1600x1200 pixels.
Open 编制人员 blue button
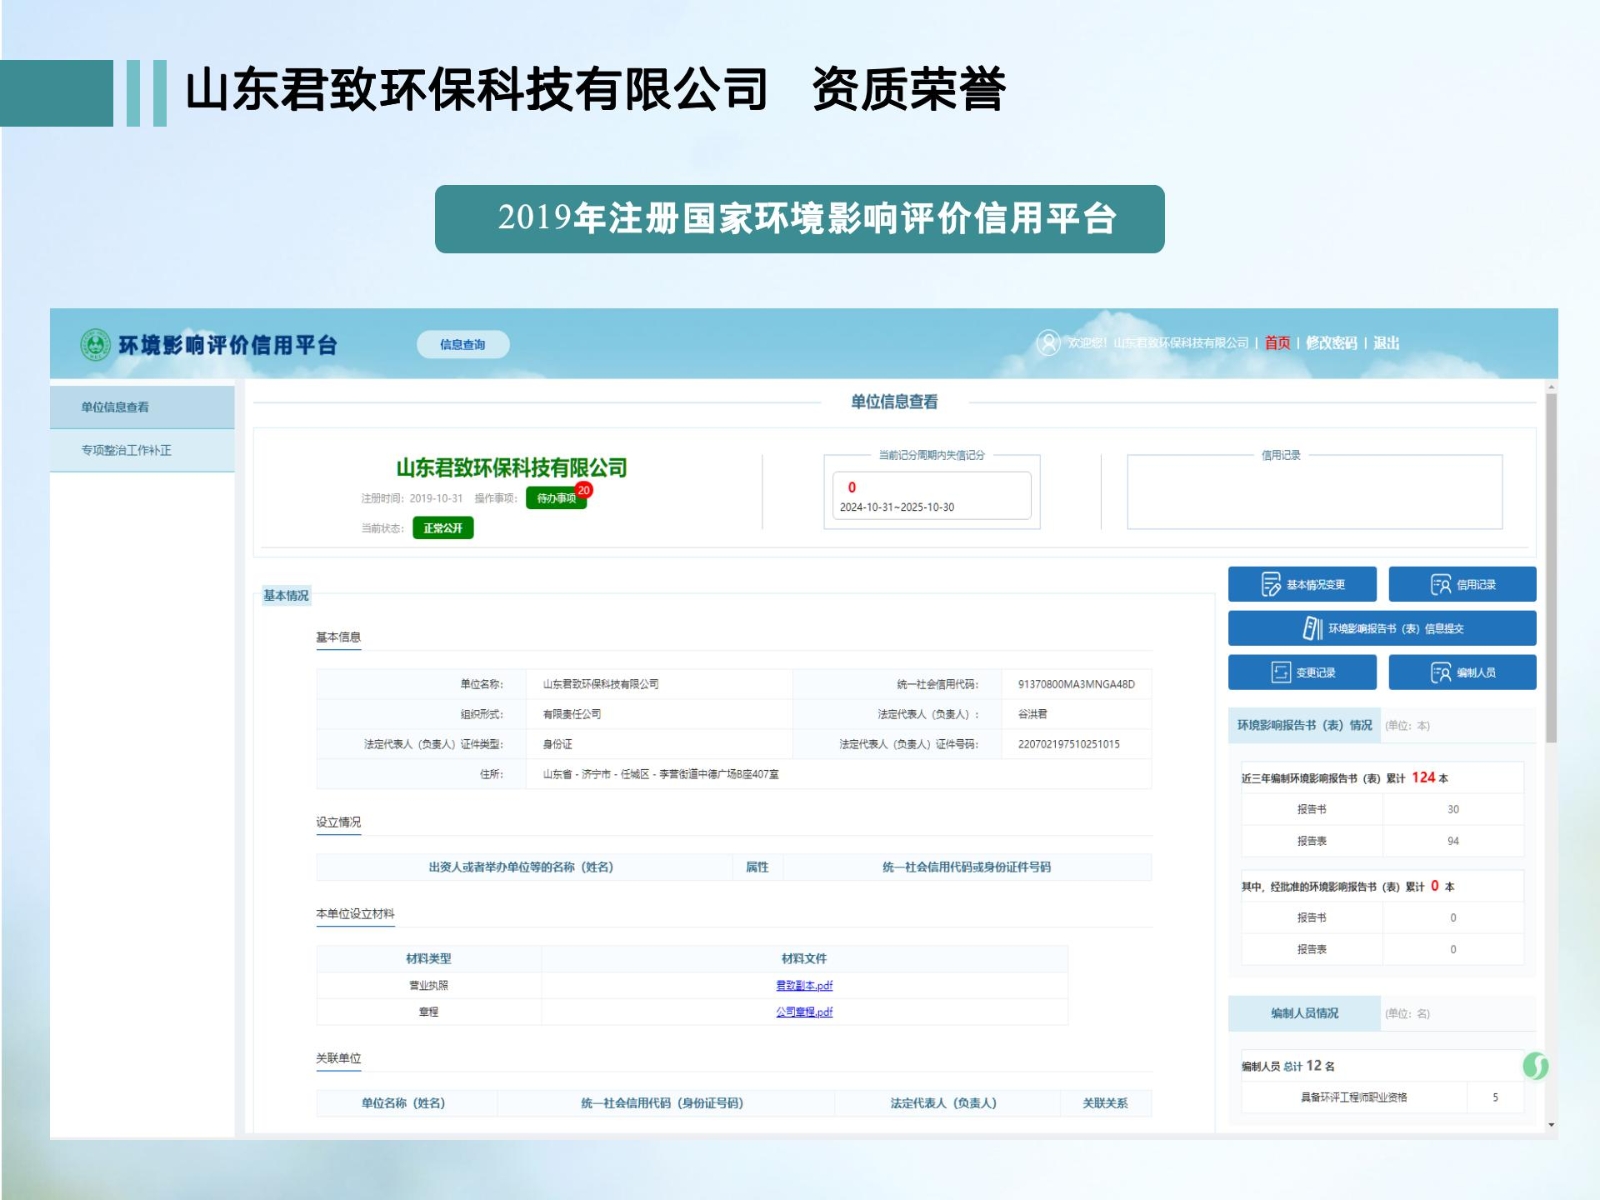click(1462, 672)
